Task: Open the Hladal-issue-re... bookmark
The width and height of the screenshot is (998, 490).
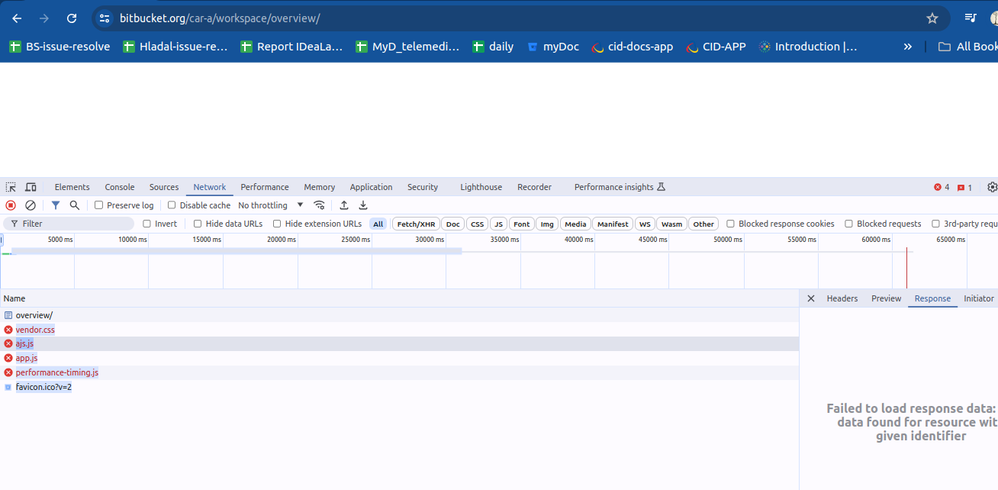Action: coord(176,46)
